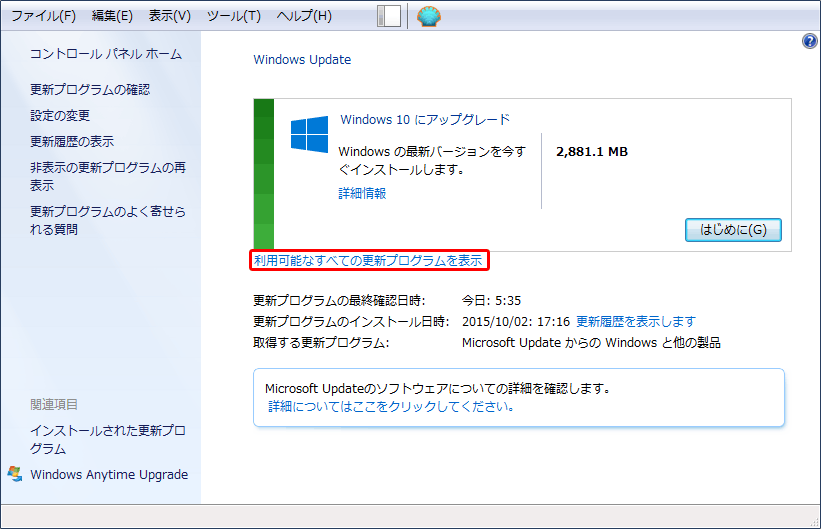The image size is (821, 529).
Task: Click the orange shell toolbar icon
Action: coord(429,16)
